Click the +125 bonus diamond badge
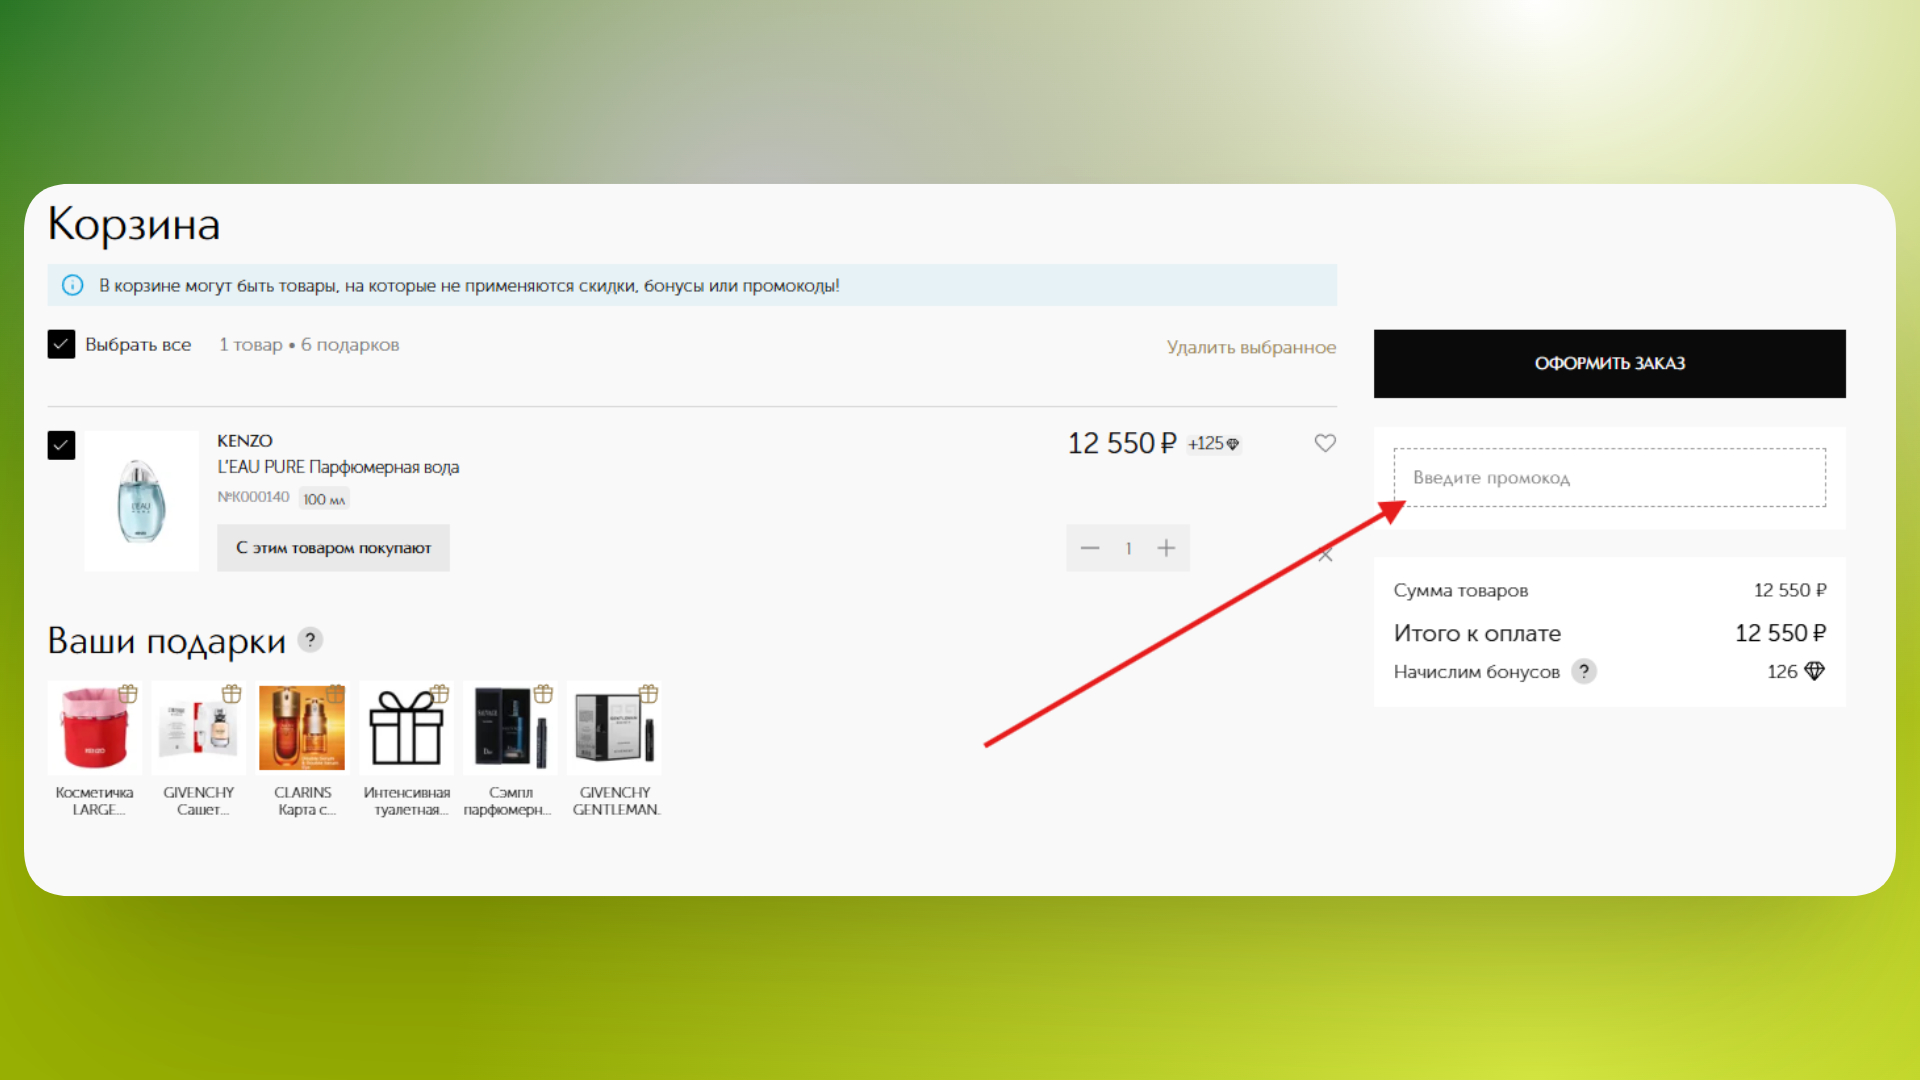Screen dimensions: 1920x1080 (1214, 444)
